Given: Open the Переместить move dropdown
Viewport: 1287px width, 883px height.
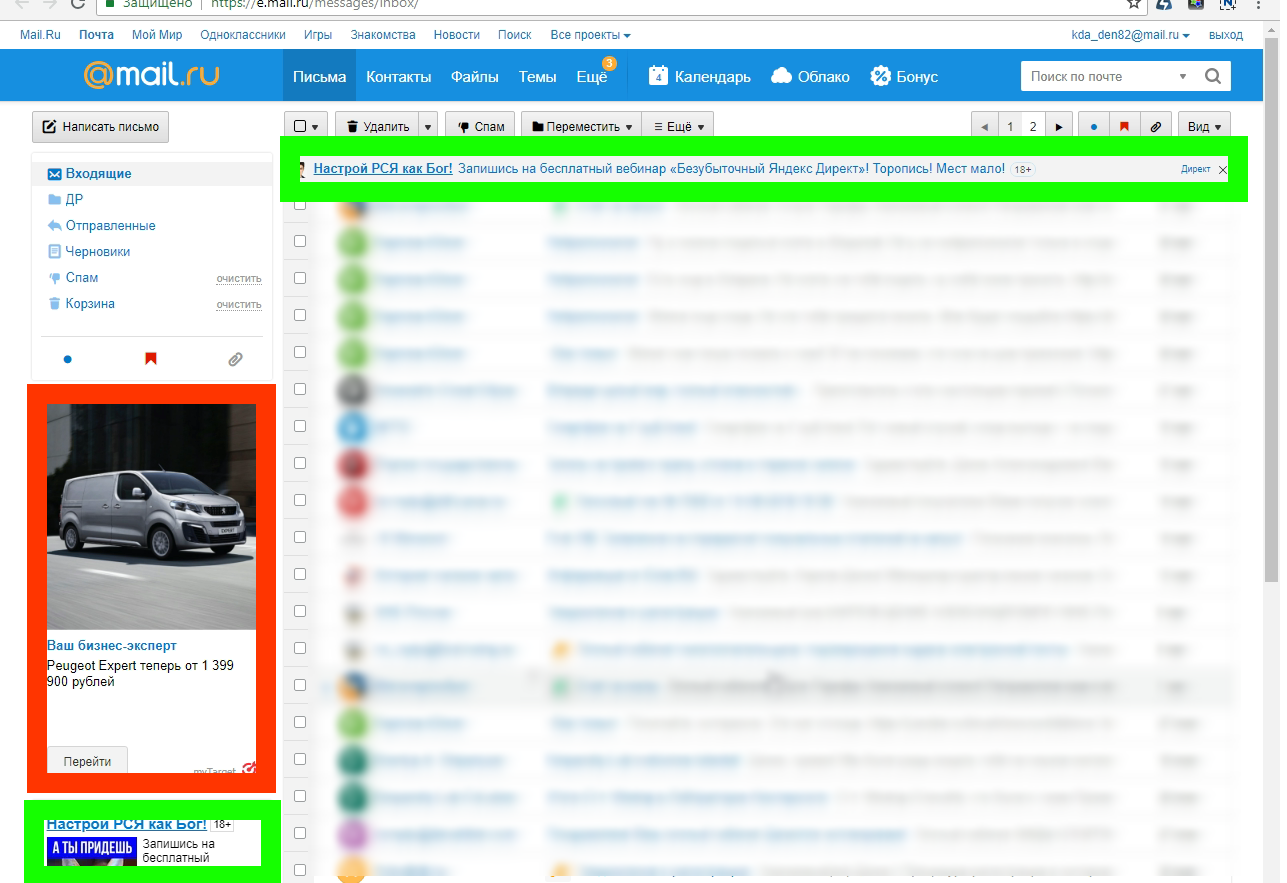Looking at the screenshot, I should pyautogui.click(x=582, y=127).
